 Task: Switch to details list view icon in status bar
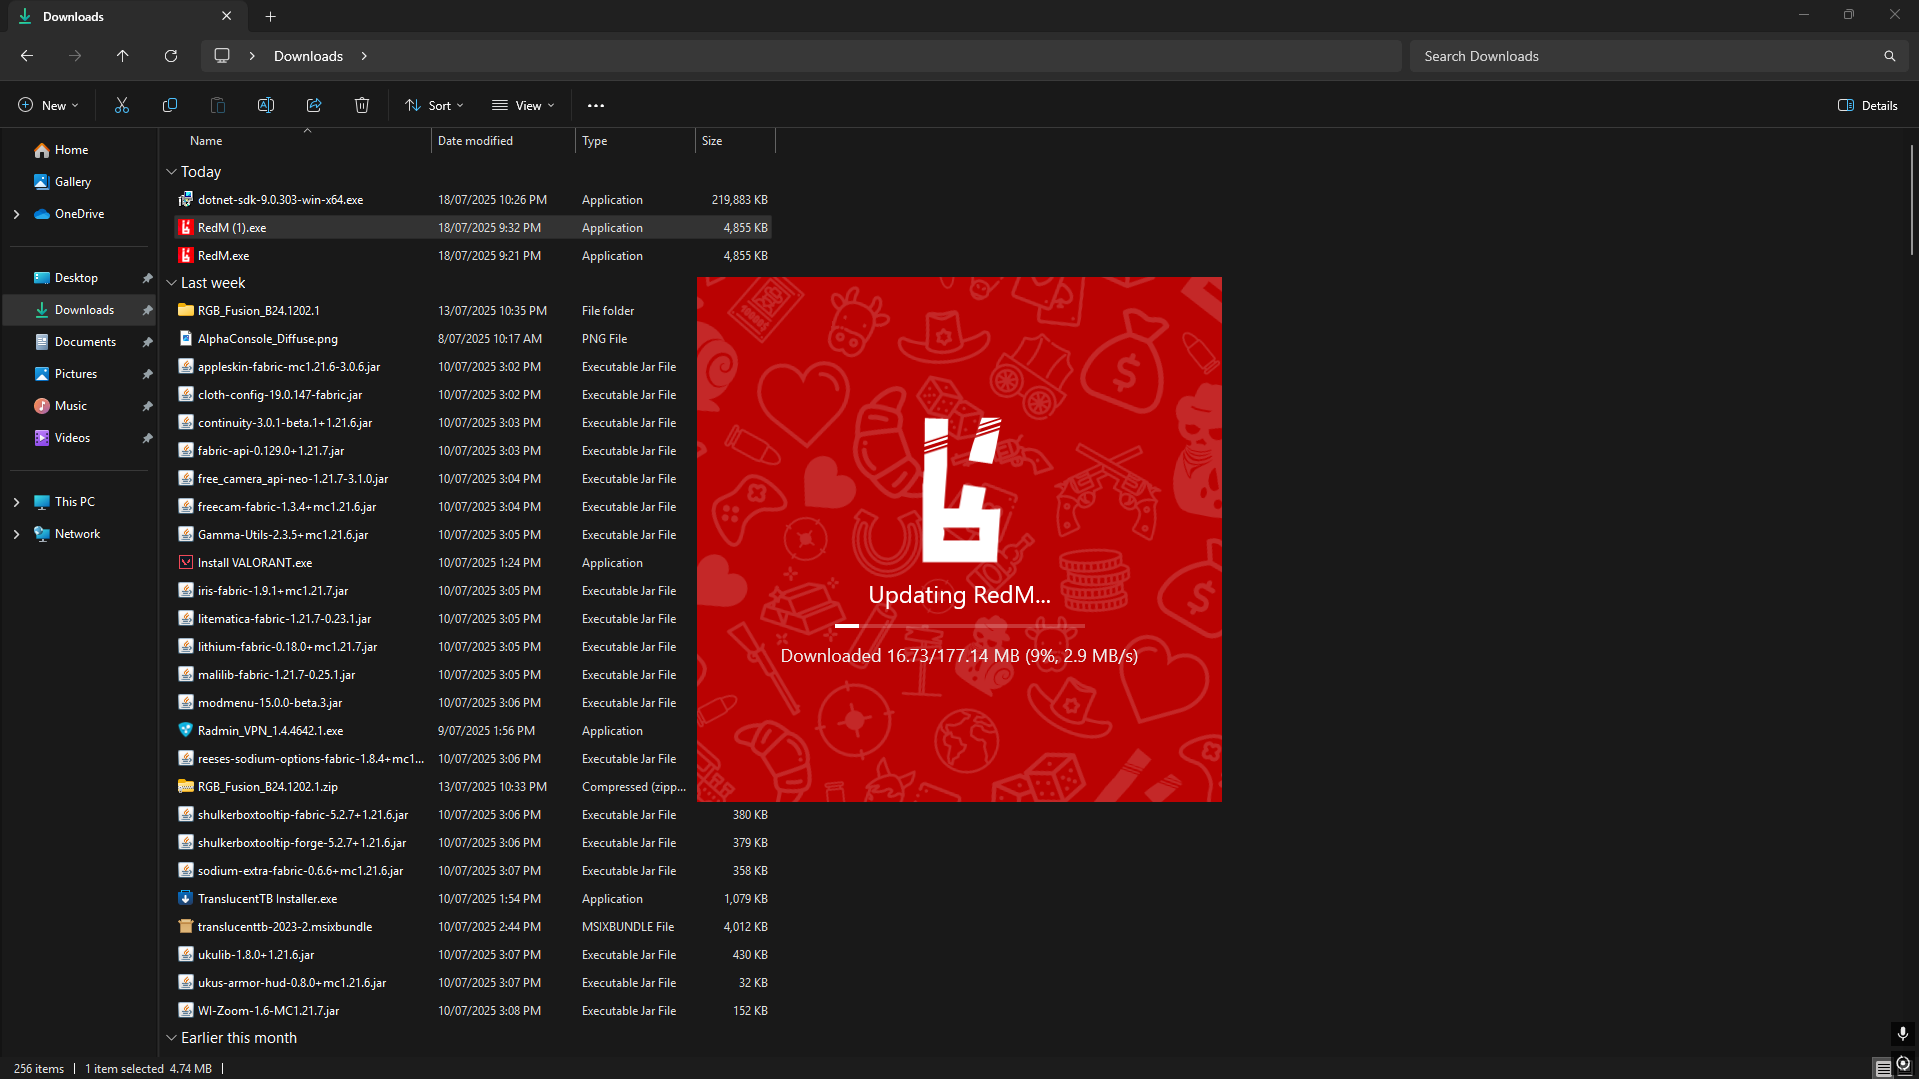pyautogui.click(x=1883, y=1068)
